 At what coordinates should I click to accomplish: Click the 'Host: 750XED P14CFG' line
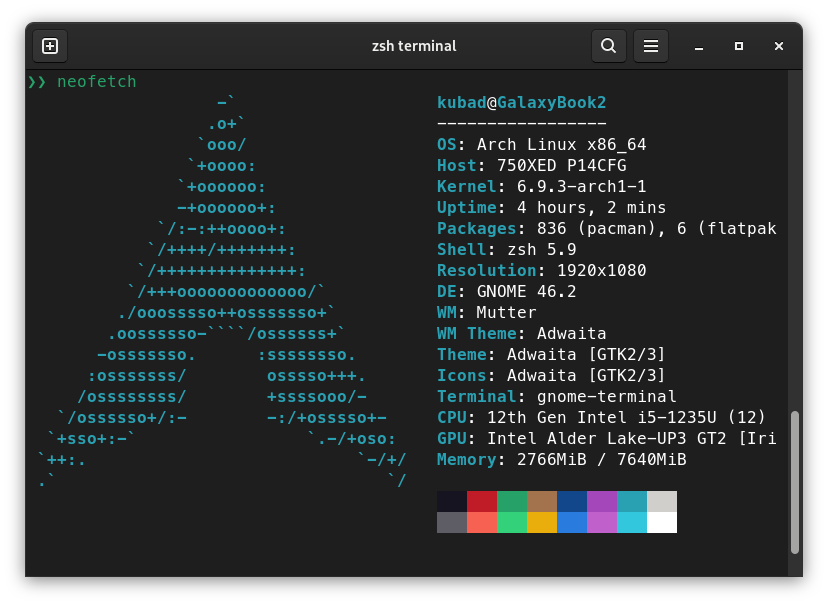click(531, 166)
